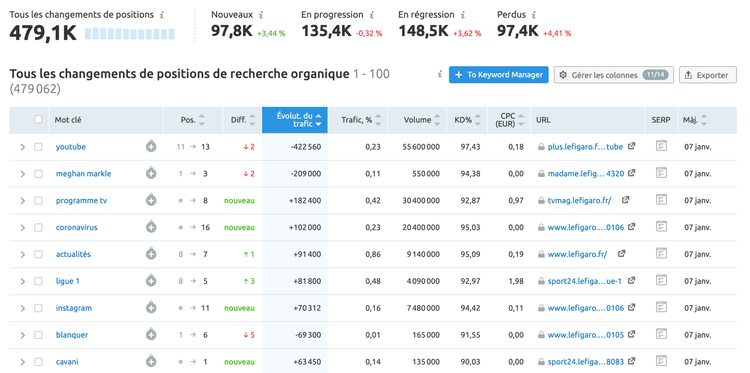Show info icon next to En progression
The width and height of the screenshot is (750, 373).
click(372, 15)
